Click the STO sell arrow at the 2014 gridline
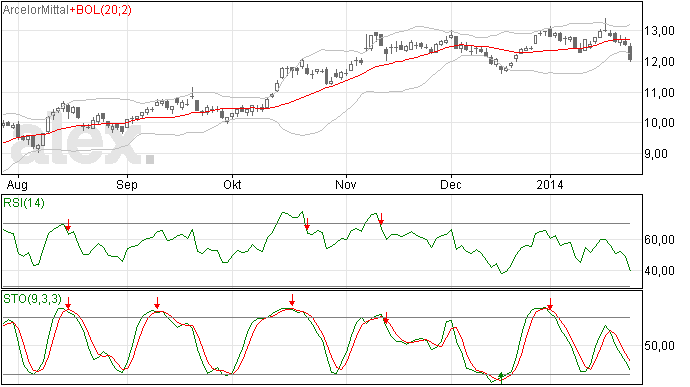690x387 pixels. coord(550,304)
